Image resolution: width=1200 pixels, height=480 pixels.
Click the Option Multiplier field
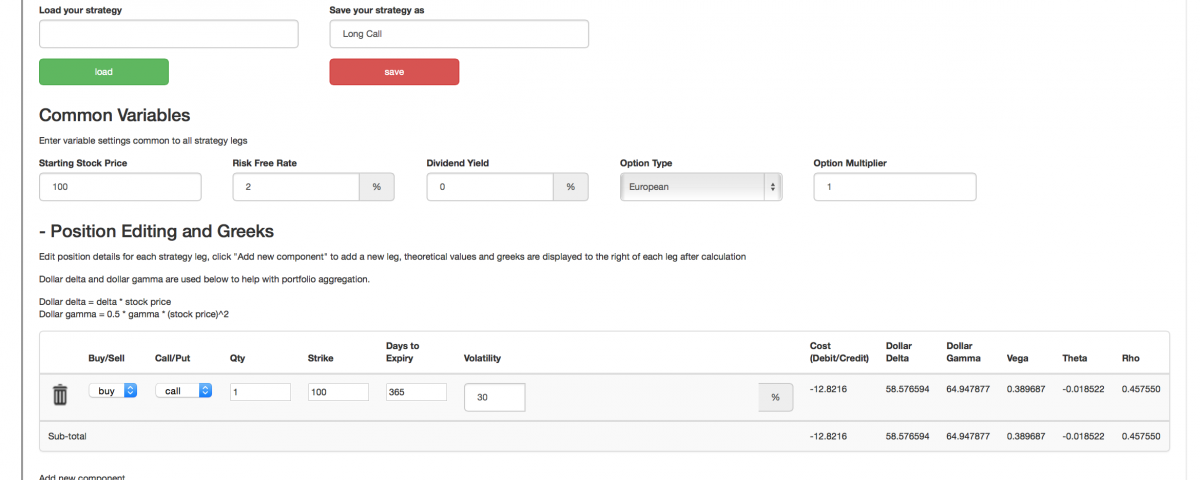point(894,187)
